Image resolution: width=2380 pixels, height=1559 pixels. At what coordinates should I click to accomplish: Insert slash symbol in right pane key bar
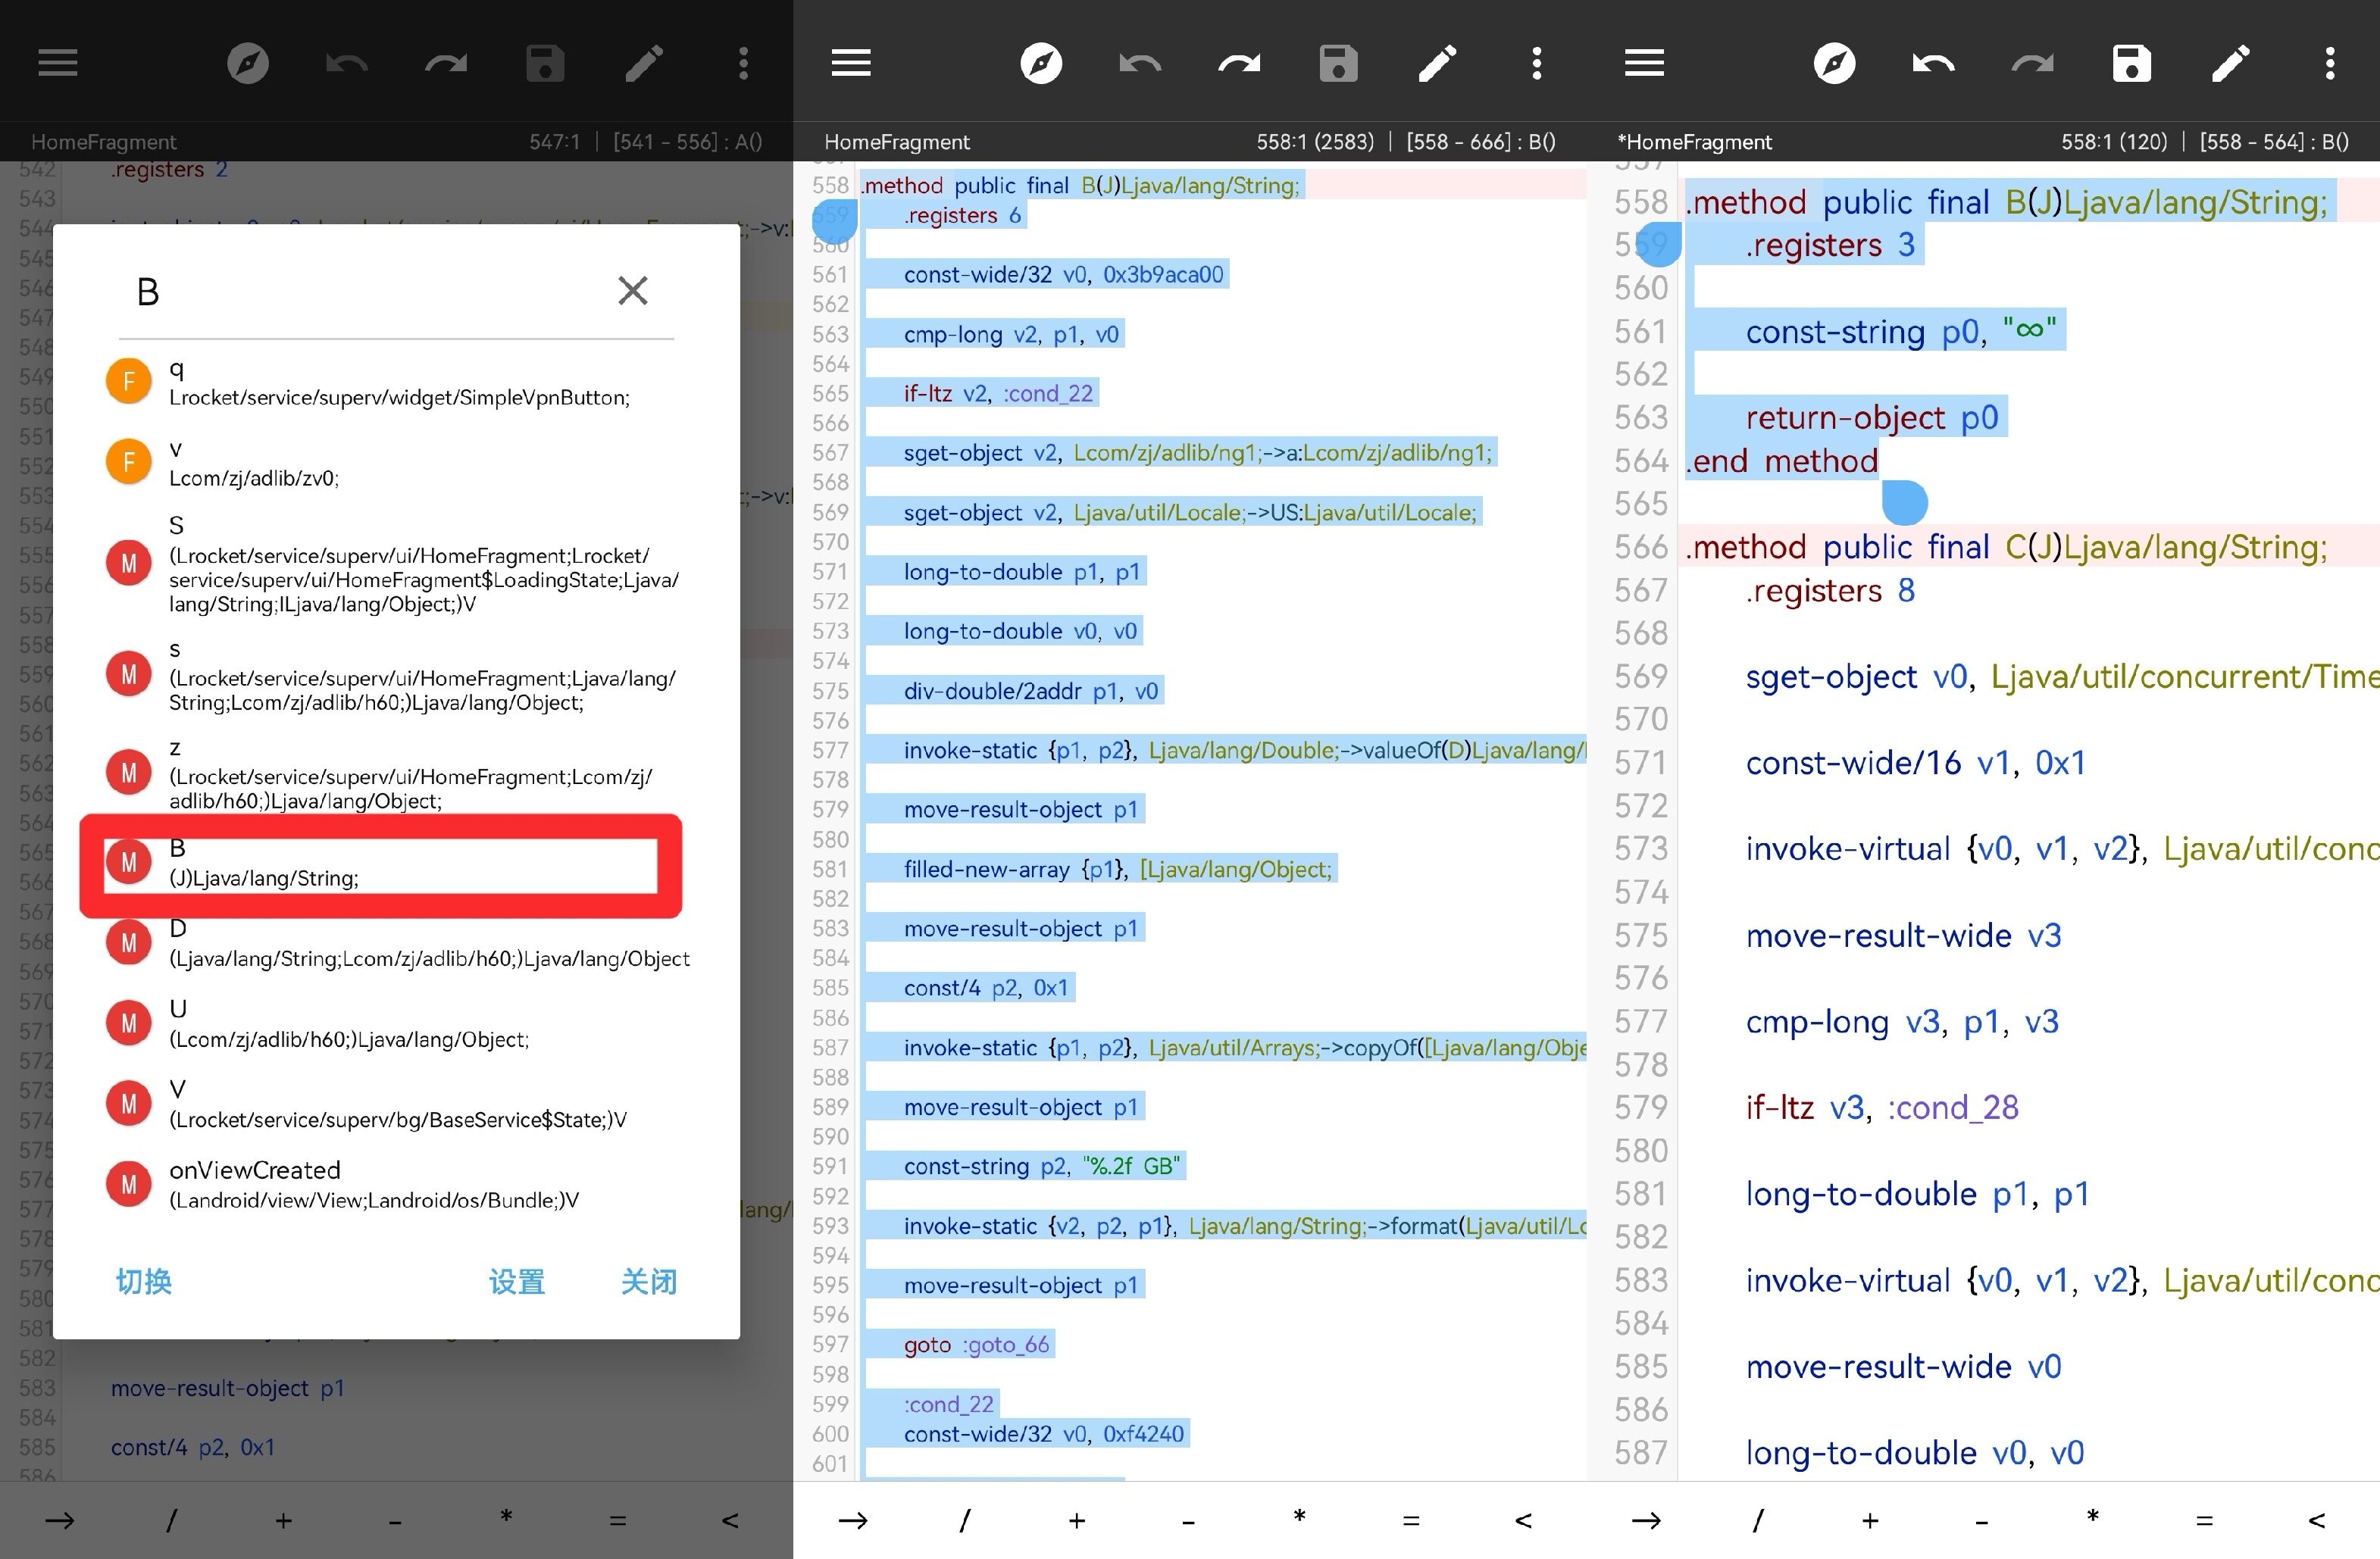(x=1758, y=1521)
